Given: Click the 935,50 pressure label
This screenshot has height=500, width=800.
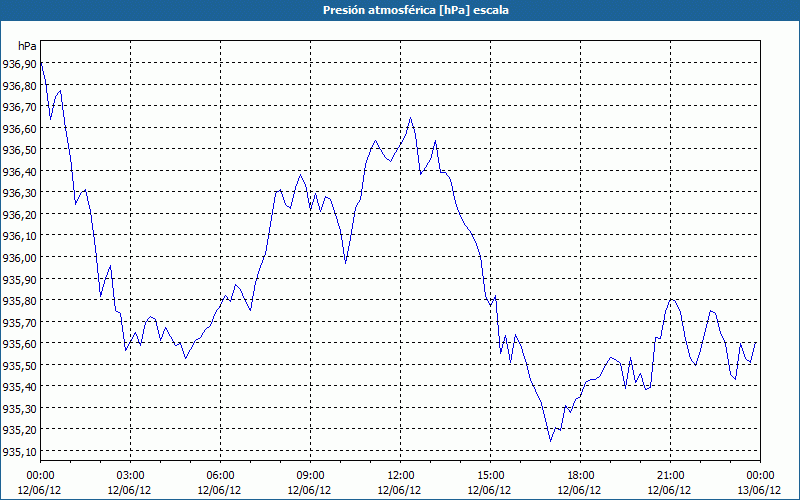Looking at the screenshot, I should coord(19,365).
